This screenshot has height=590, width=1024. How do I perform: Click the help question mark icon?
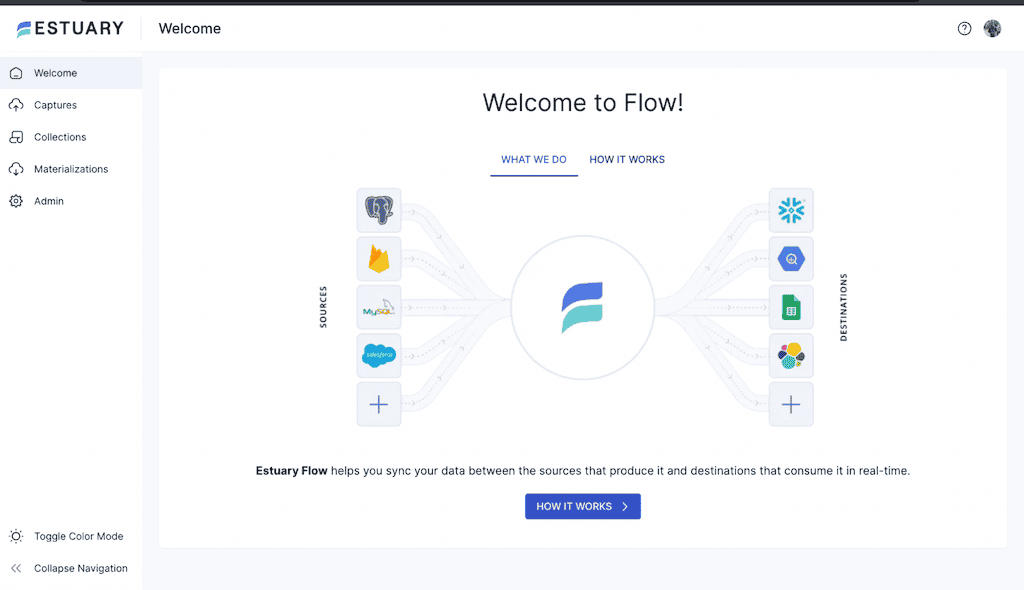point(964,28)
